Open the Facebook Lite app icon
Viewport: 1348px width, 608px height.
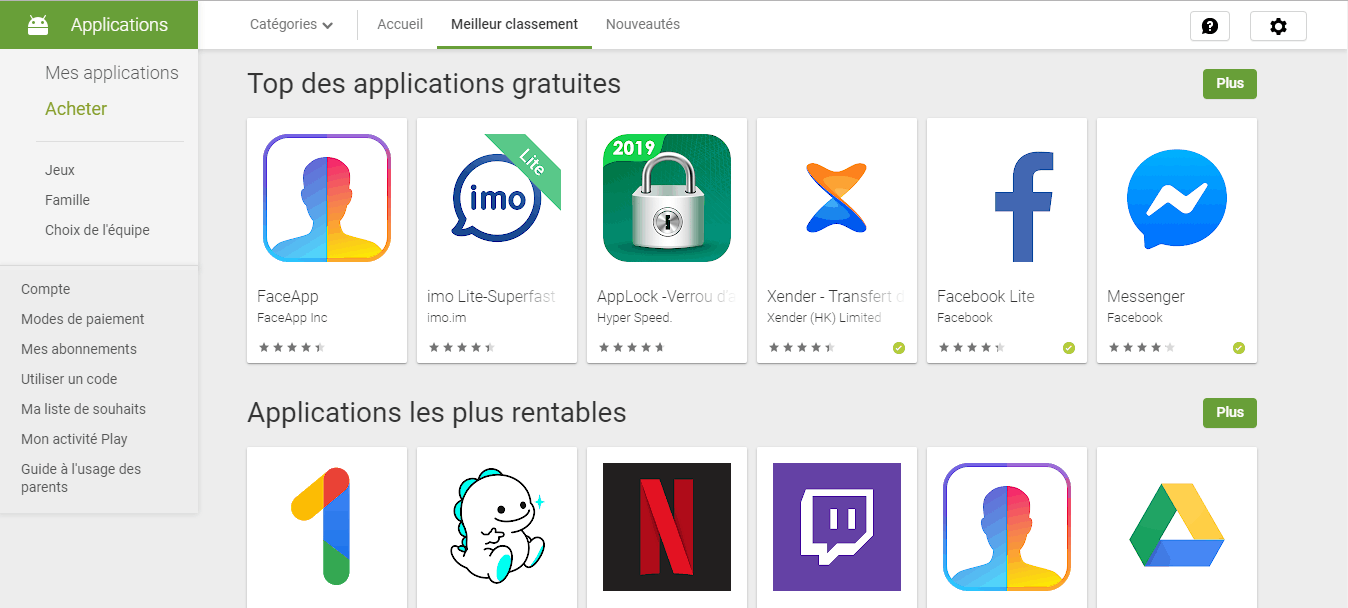(1007, 198)
